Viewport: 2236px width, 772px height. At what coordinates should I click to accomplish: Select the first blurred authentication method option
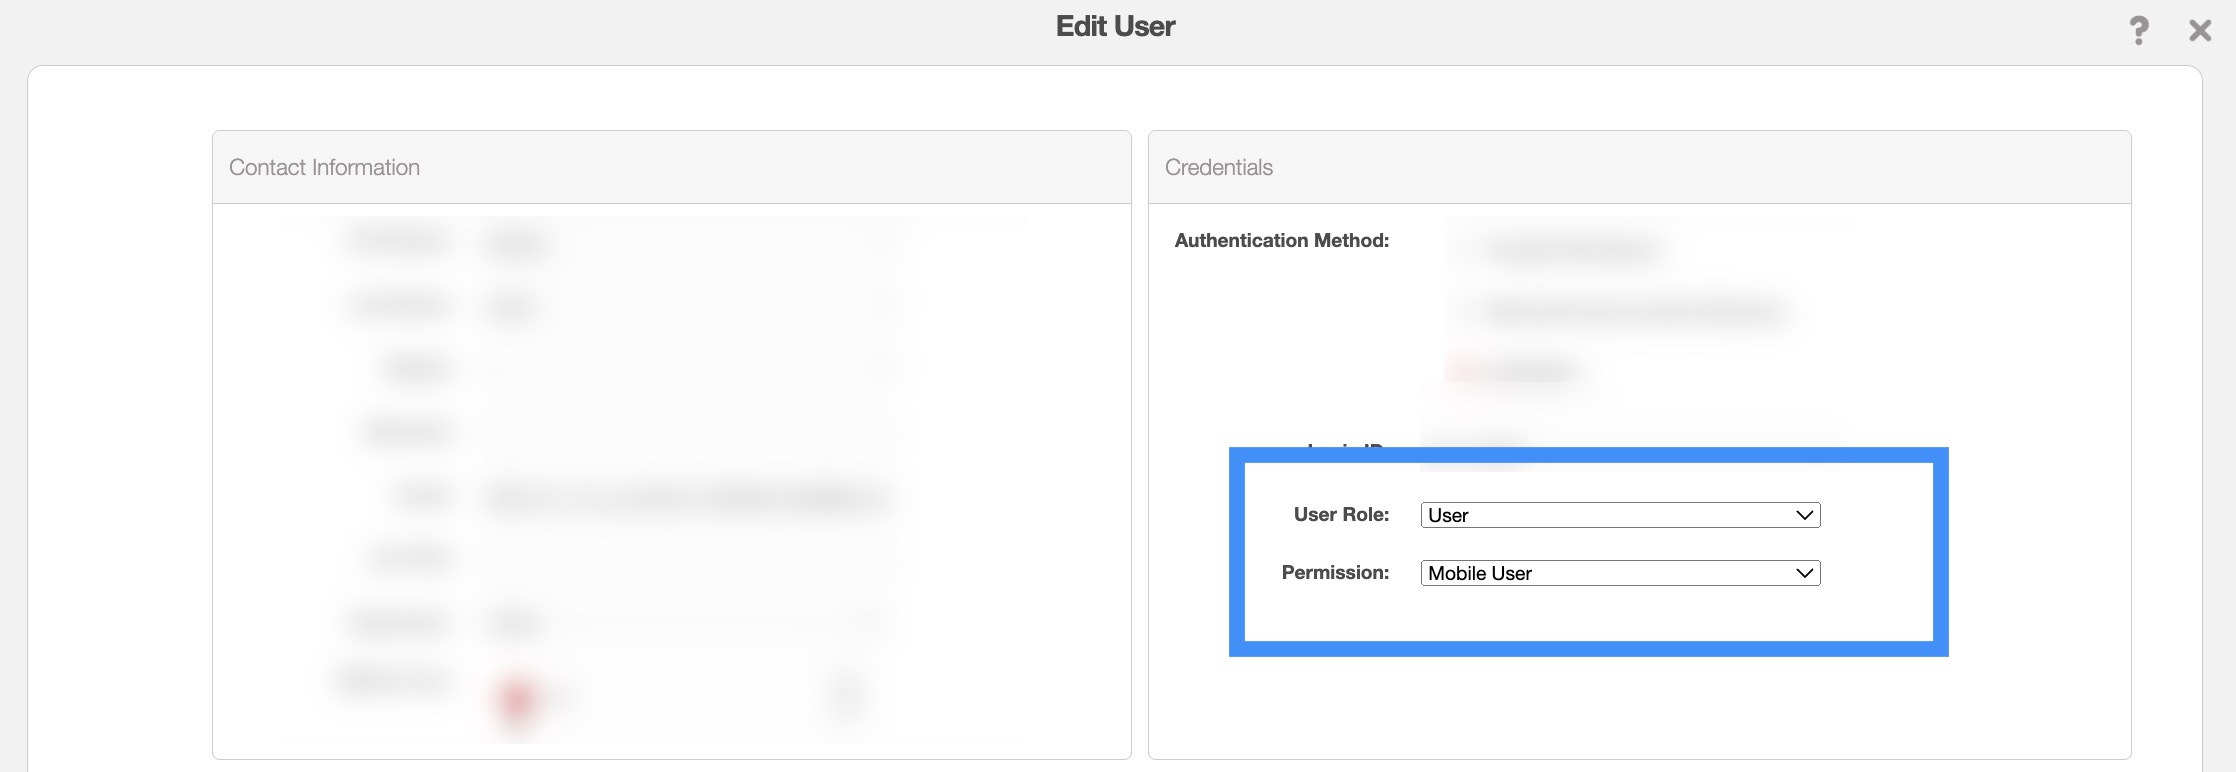pyautogui.click(x=1570, y=249)
